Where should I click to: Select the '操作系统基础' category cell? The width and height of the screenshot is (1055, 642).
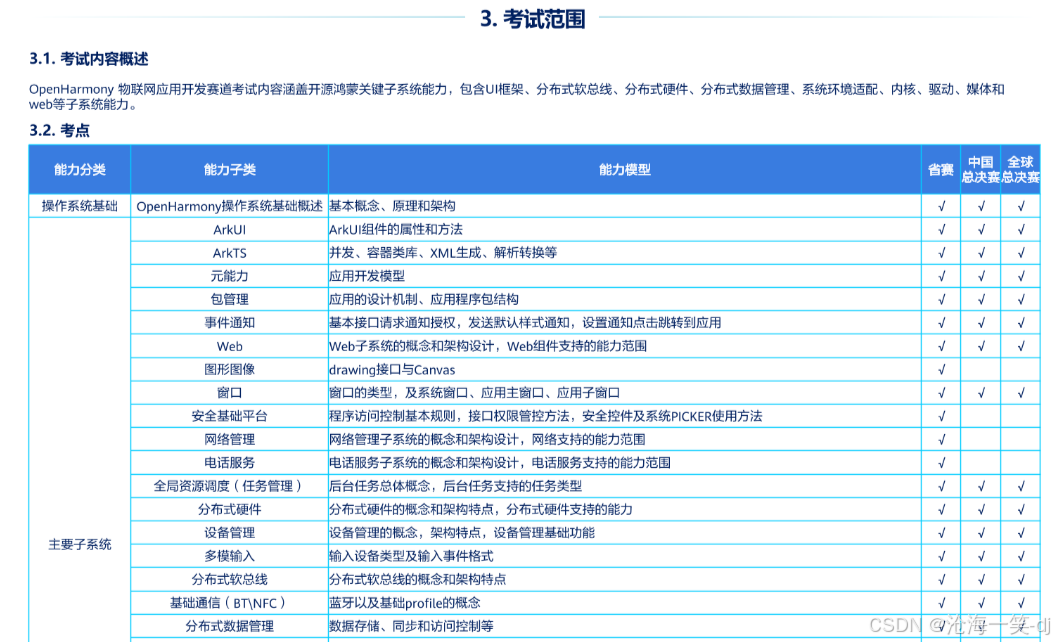(x=79, y=206)
